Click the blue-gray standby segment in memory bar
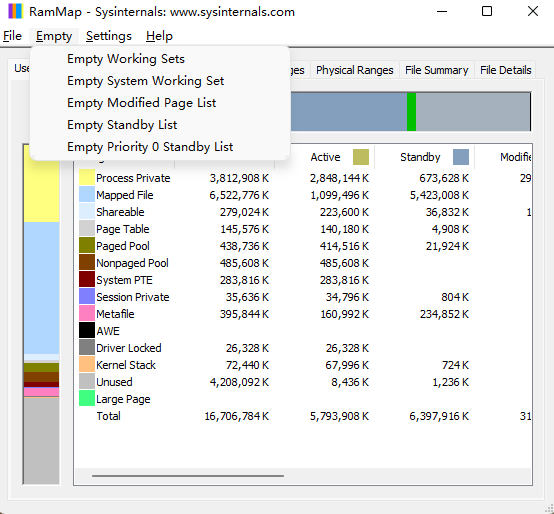Screen dimensions: 554x514 pyautogui.click(x=349, y=112)
